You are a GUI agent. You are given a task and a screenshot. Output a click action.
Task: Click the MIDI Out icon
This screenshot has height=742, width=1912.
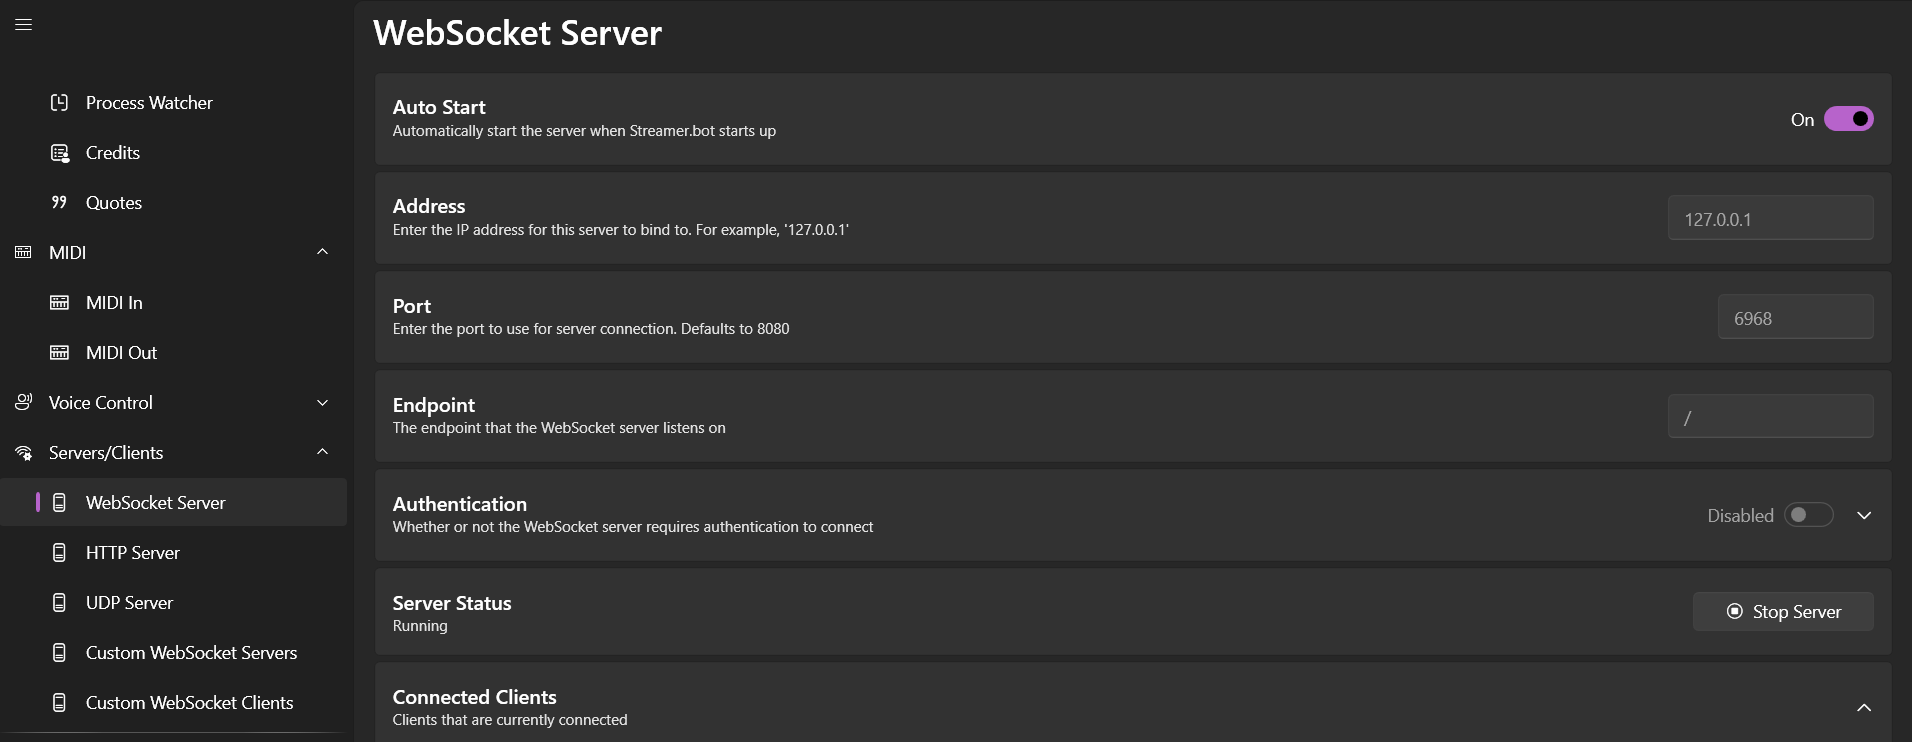point(60,353)
